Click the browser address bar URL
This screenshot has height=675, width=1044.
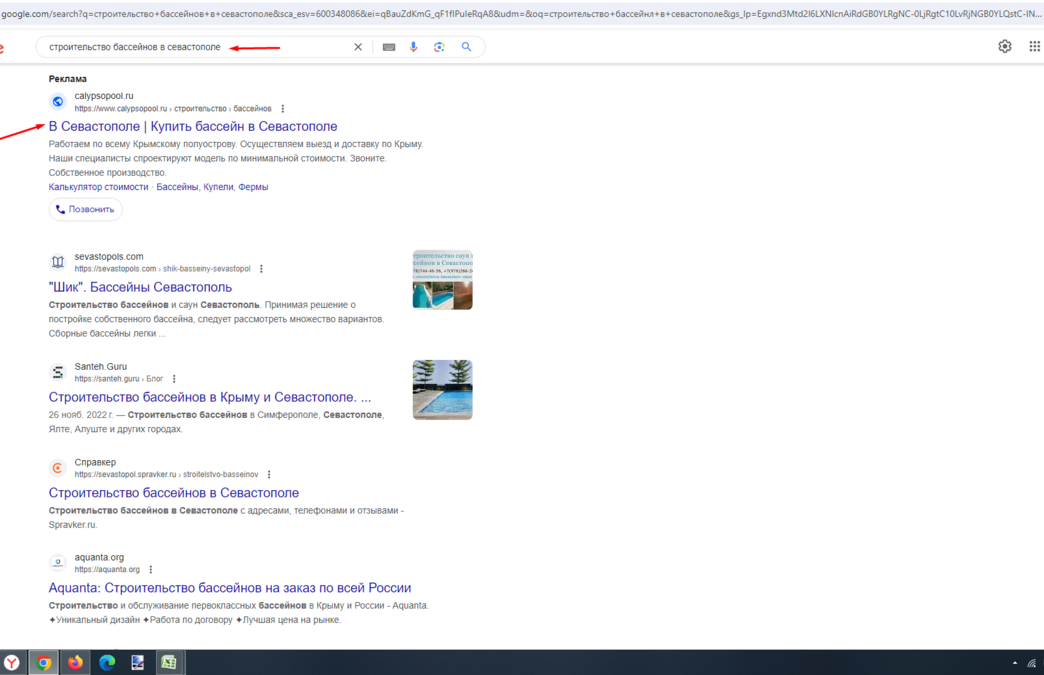(x=522, y=13)
